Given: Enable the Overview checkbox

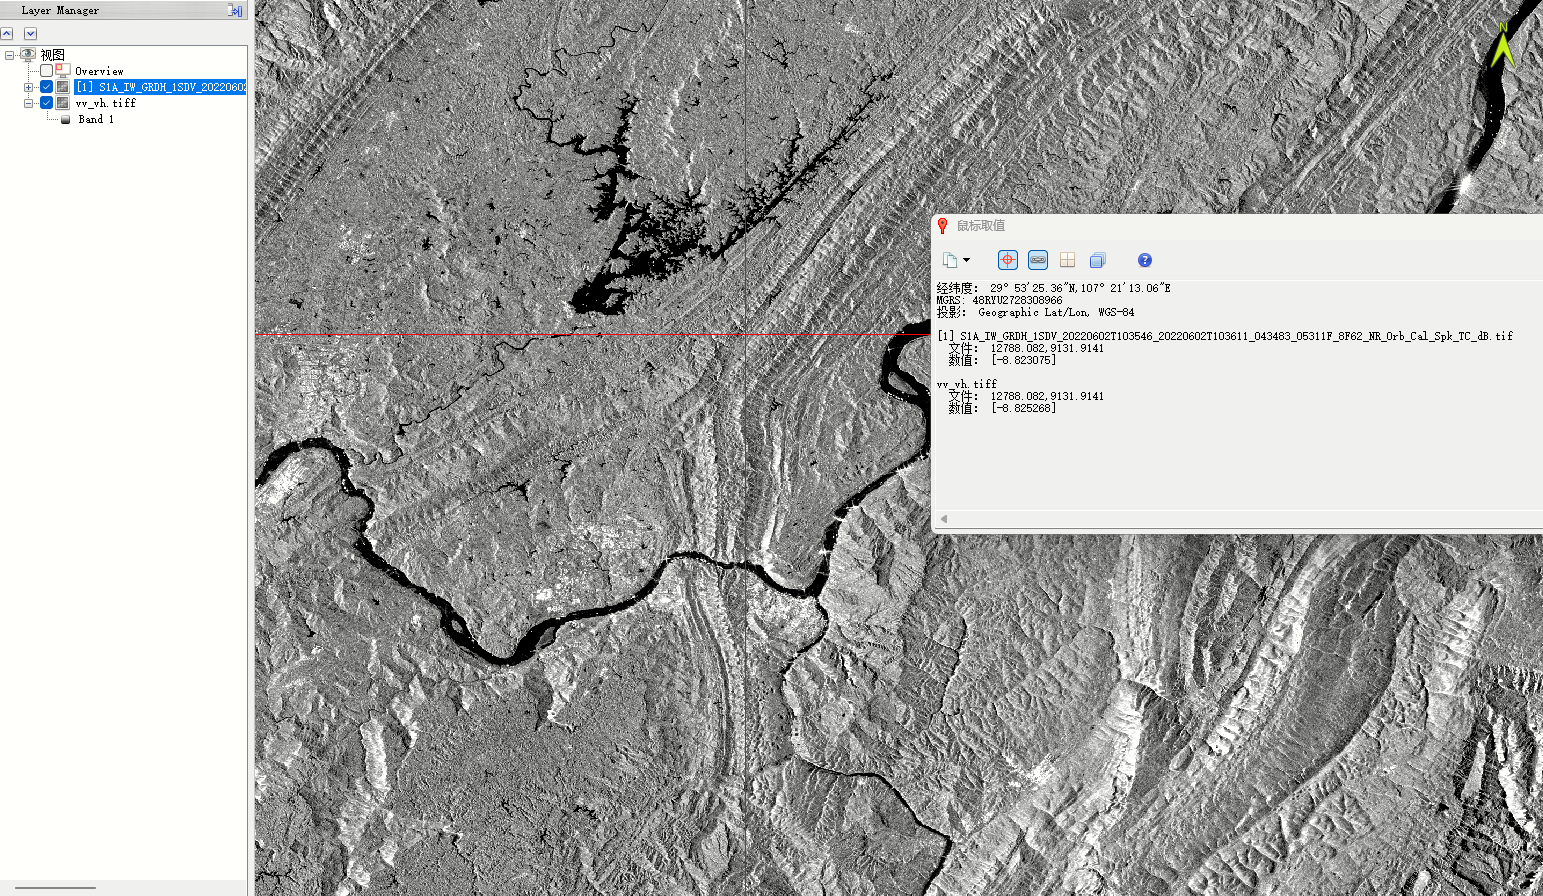Looking at the screenshot, I should (45, 71).
